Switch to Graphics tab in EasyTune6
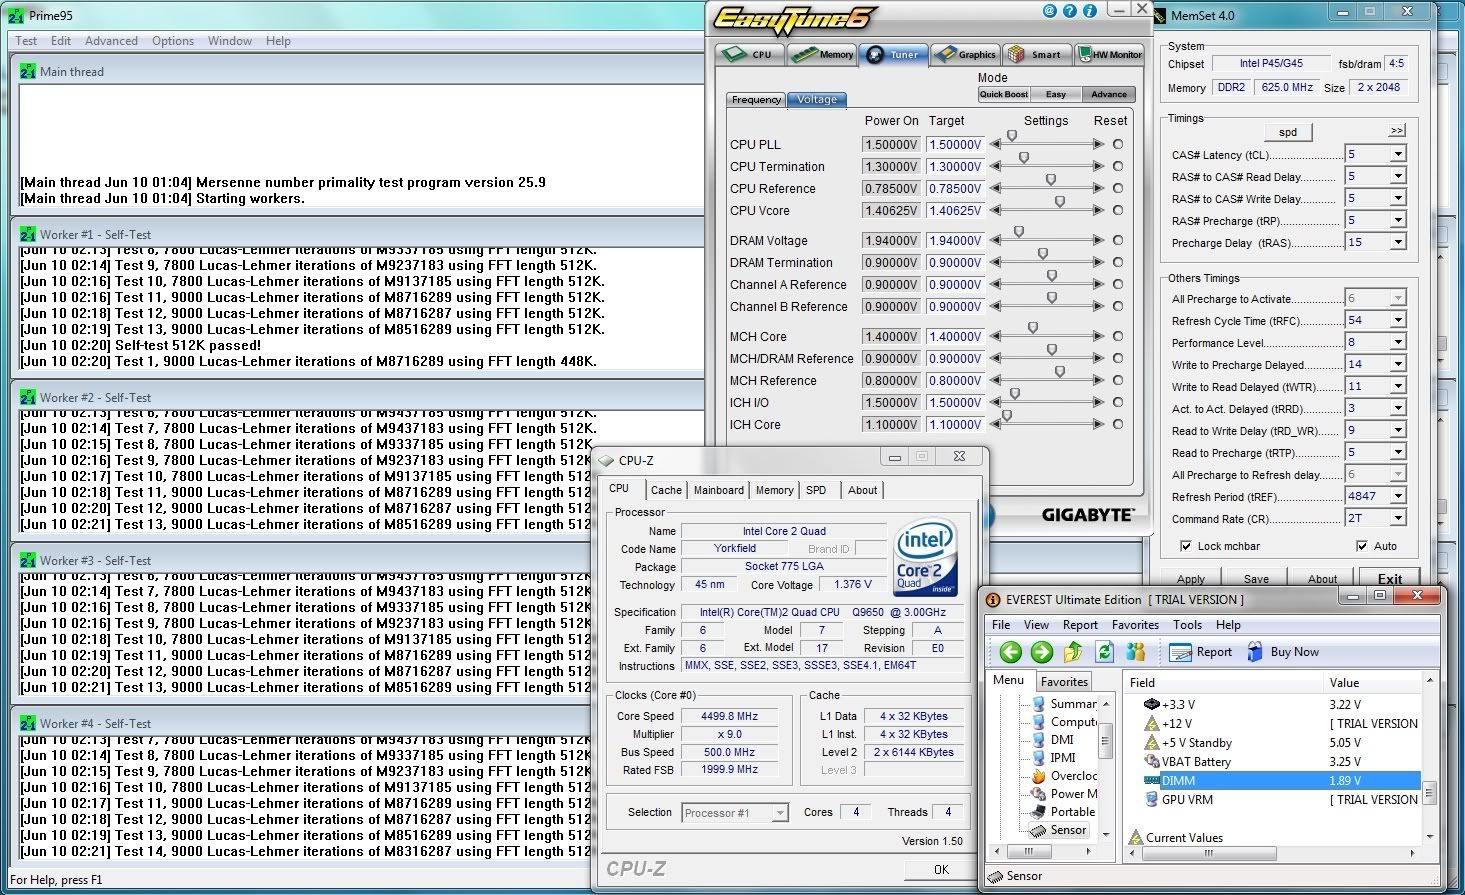The image size is (1465, 895). [x=965, y=54]
